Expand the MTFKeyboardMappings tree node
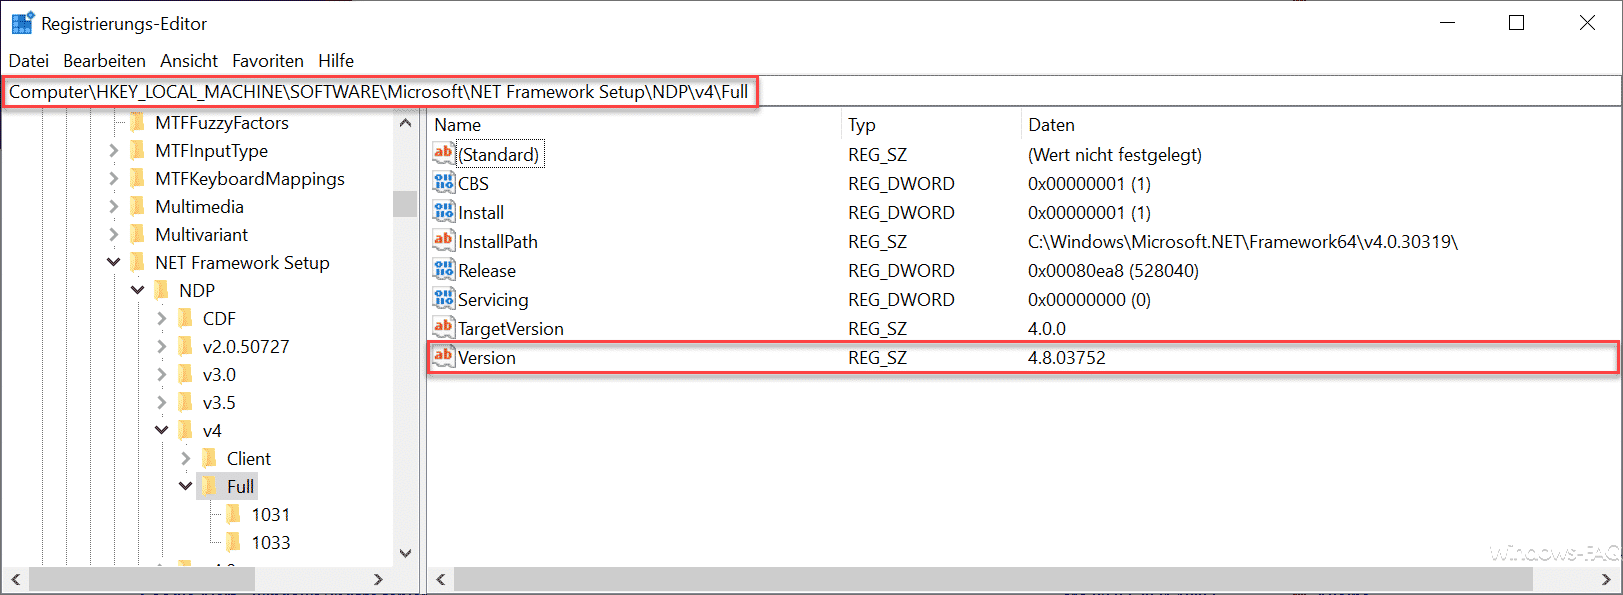This screenshot has width=1623, height=595. 114,179
